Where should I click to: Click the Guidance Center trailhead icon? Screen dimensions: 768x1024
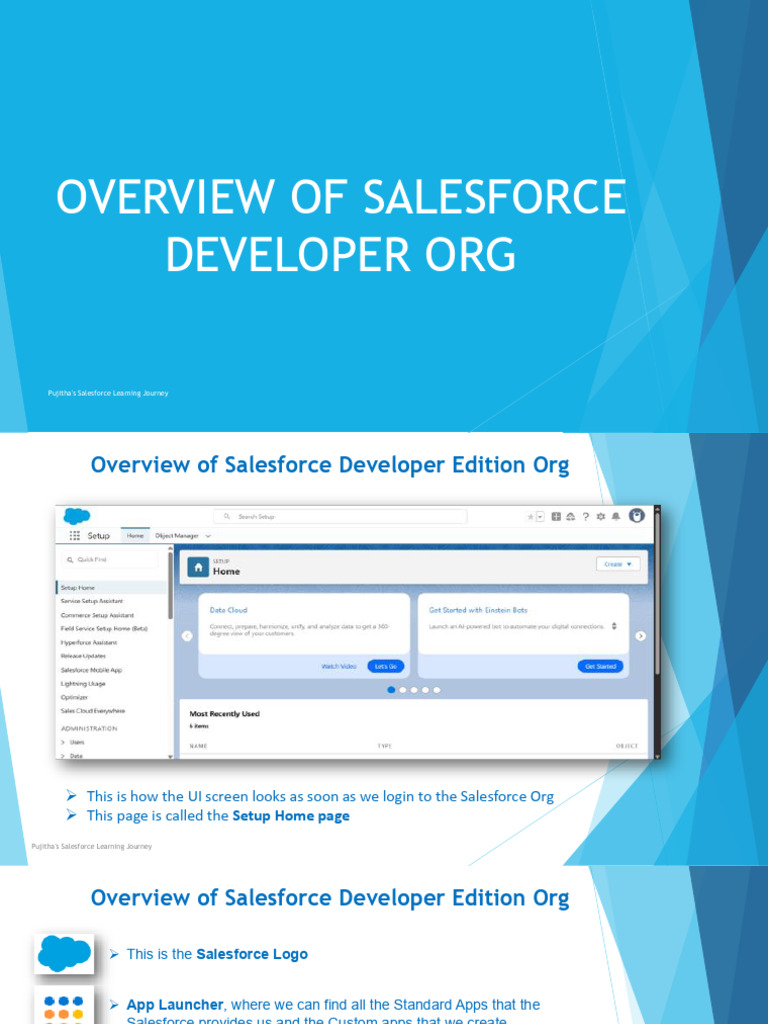click(571, 517)
